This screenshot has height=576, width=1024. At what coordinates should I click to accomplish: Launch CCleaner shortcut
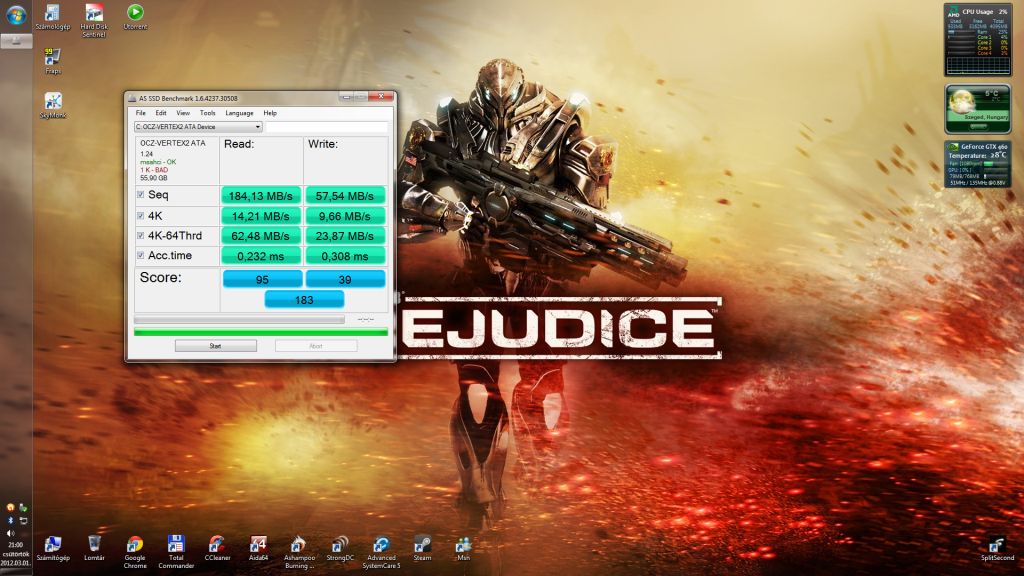click(x=217, y=549)
